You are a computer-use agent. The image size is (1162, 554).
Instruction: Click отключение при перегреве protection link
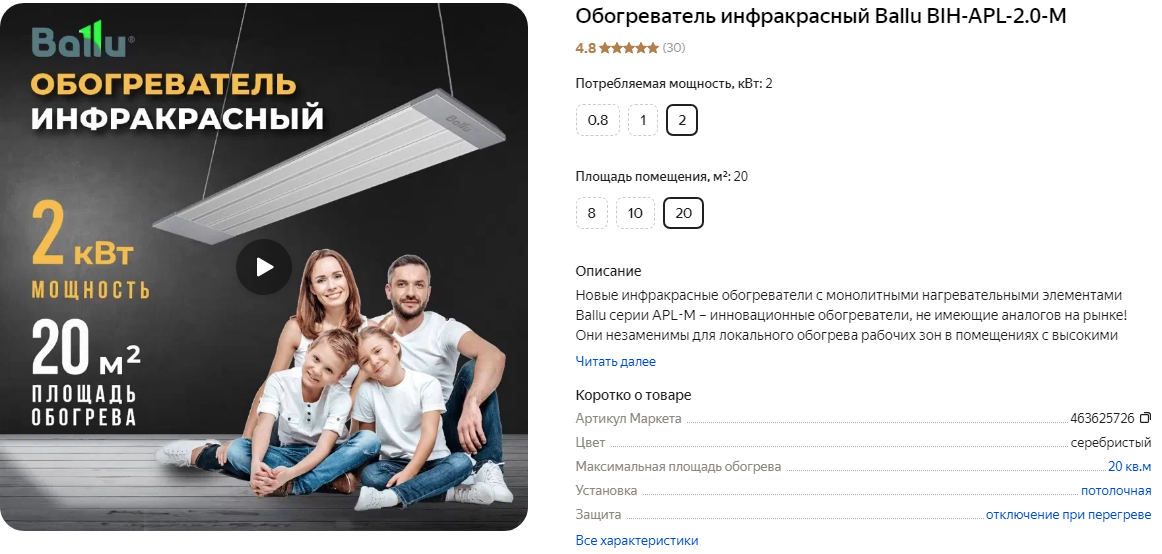tap(1069, 514)
